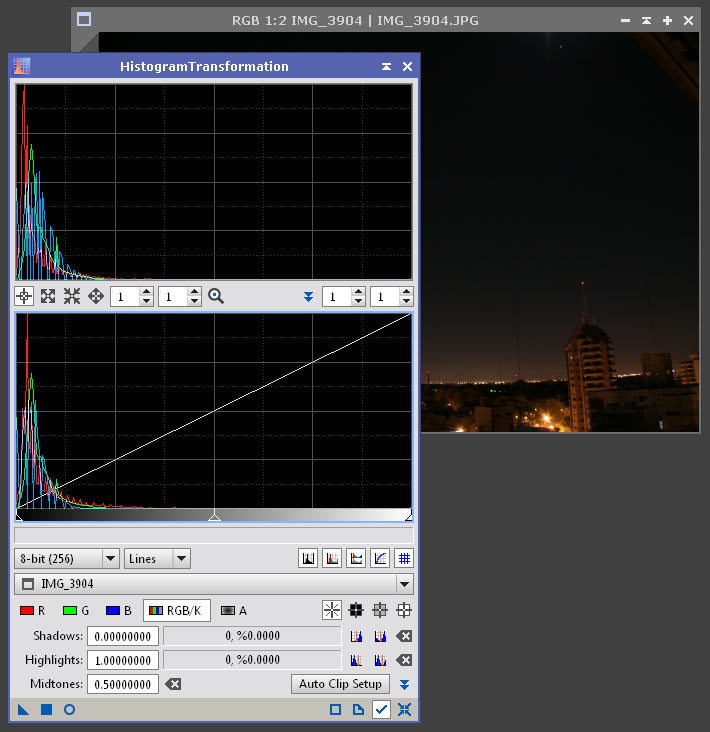710x732 pixels.
Task: Click the Highlights value input field
Action: [x=123, y=661]
